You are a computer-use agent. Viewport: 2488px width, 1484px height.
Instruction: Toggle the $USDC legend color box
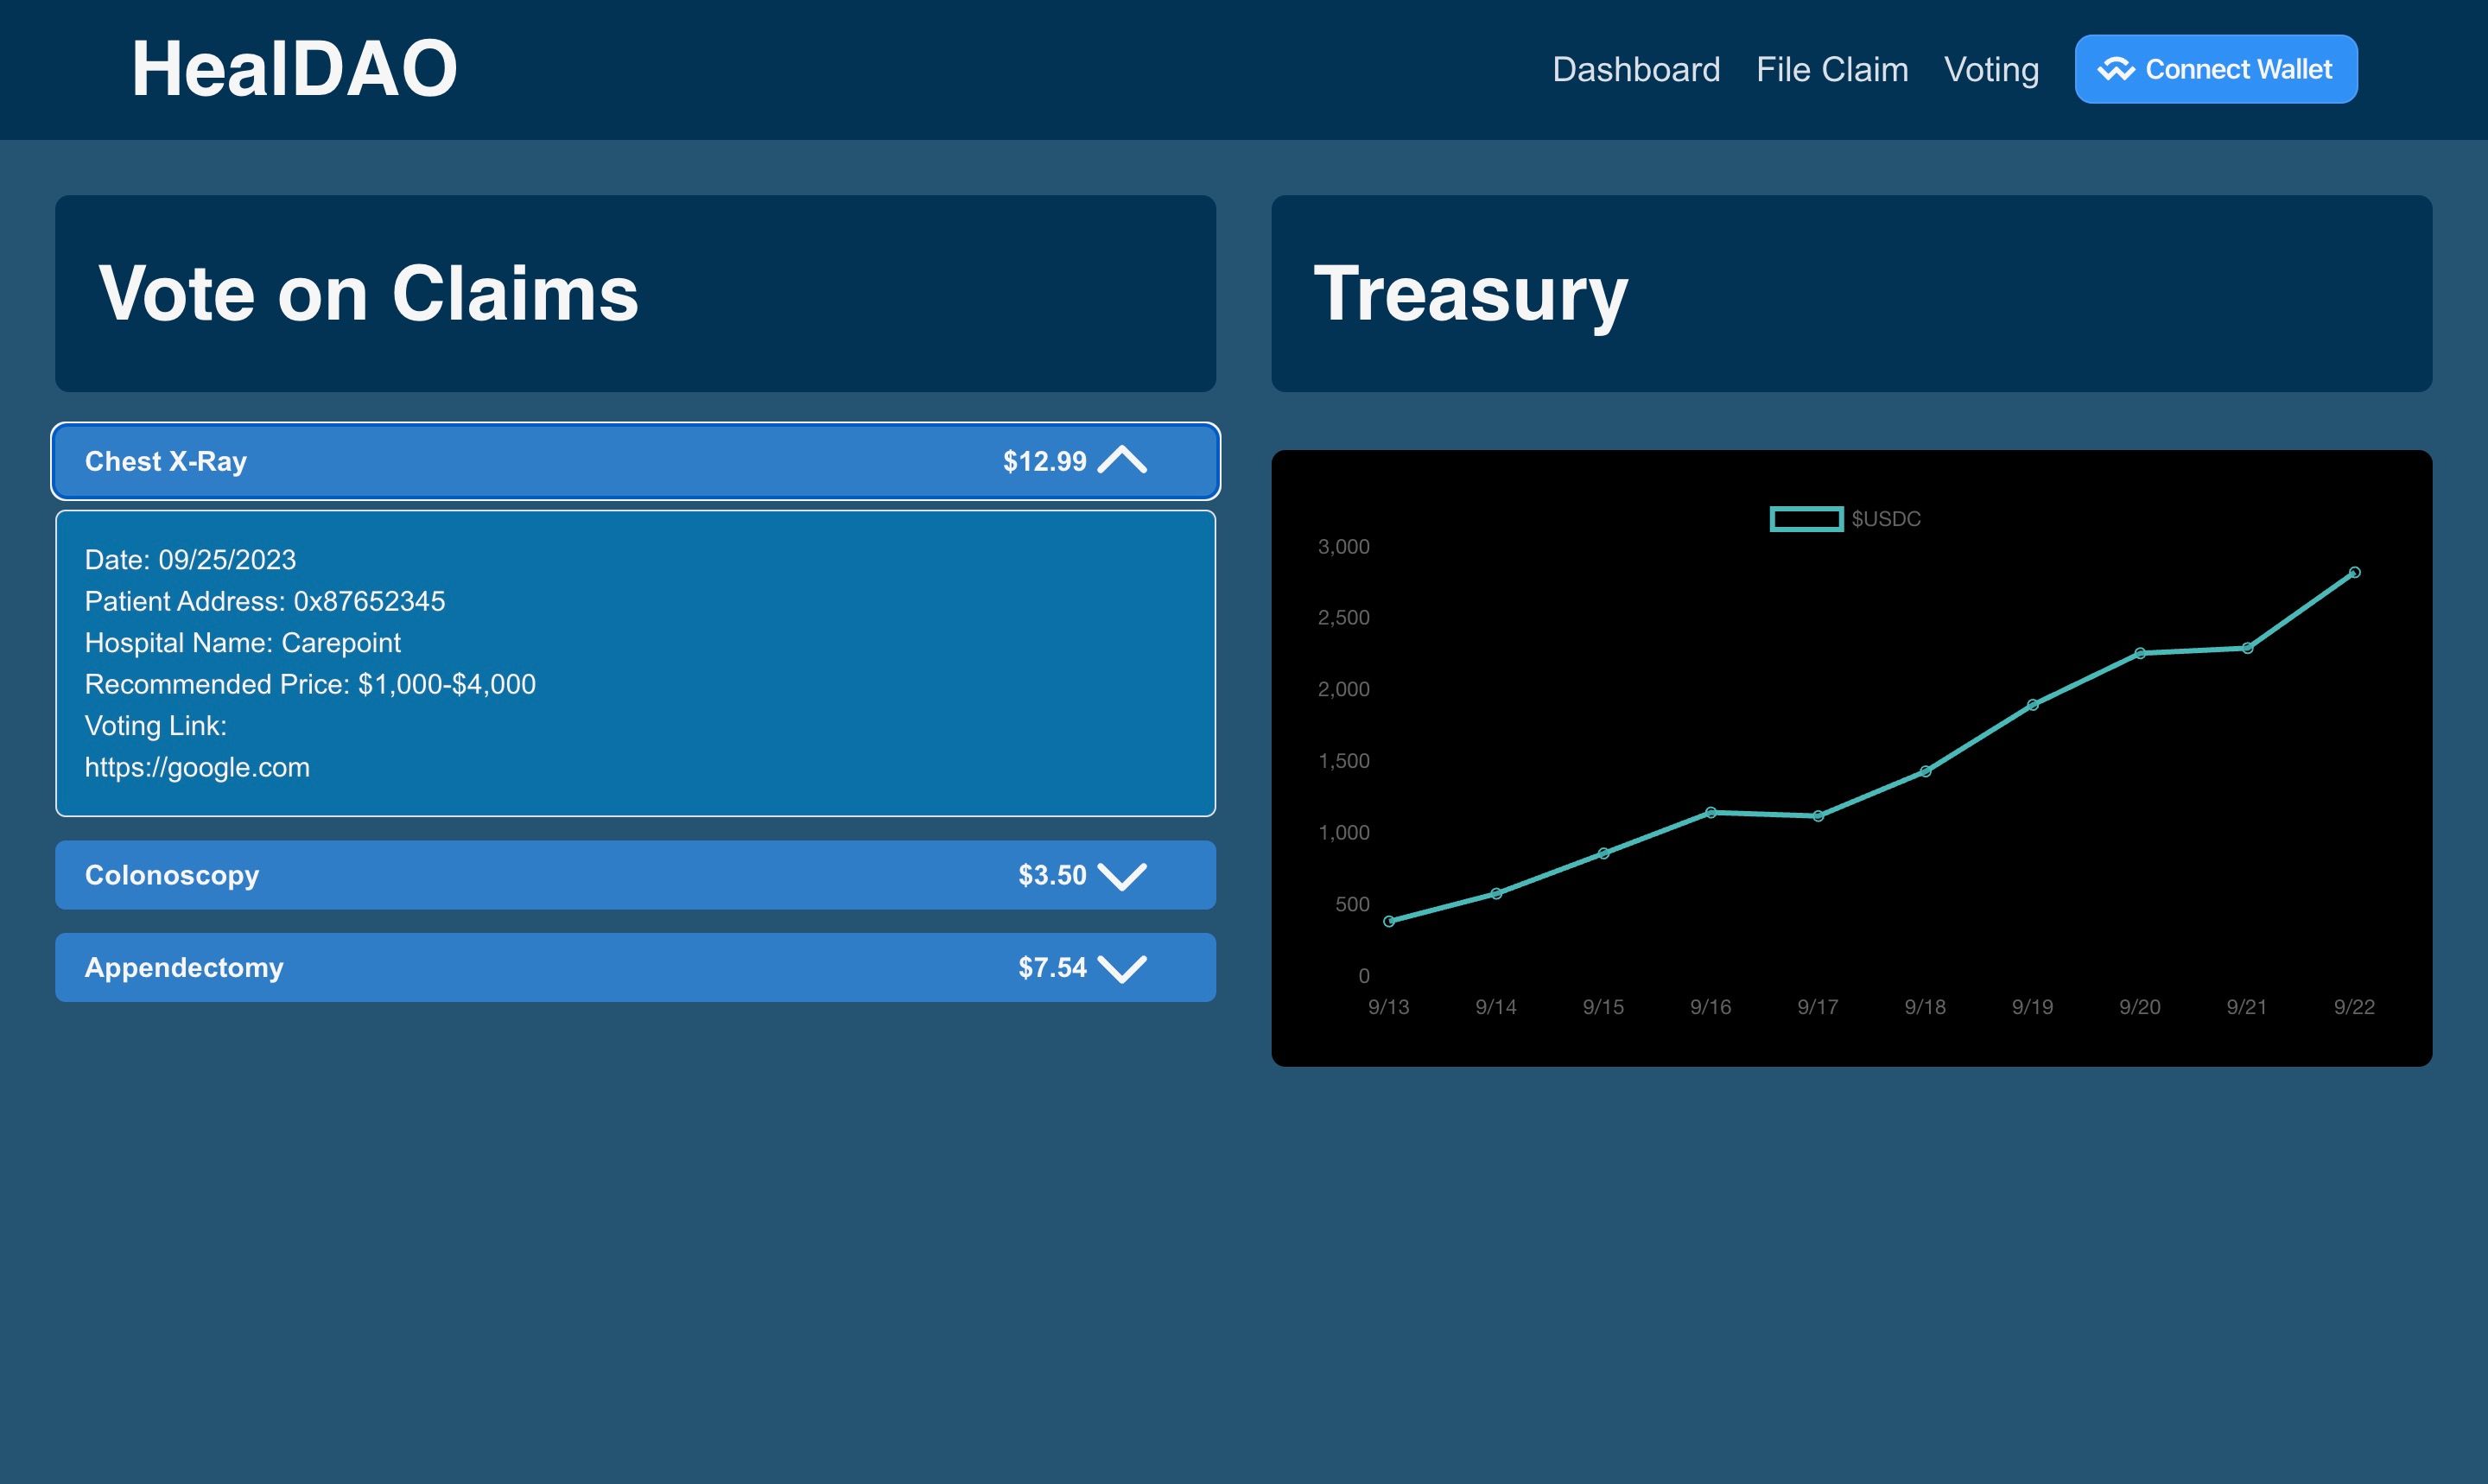(x=1806, y=519)
